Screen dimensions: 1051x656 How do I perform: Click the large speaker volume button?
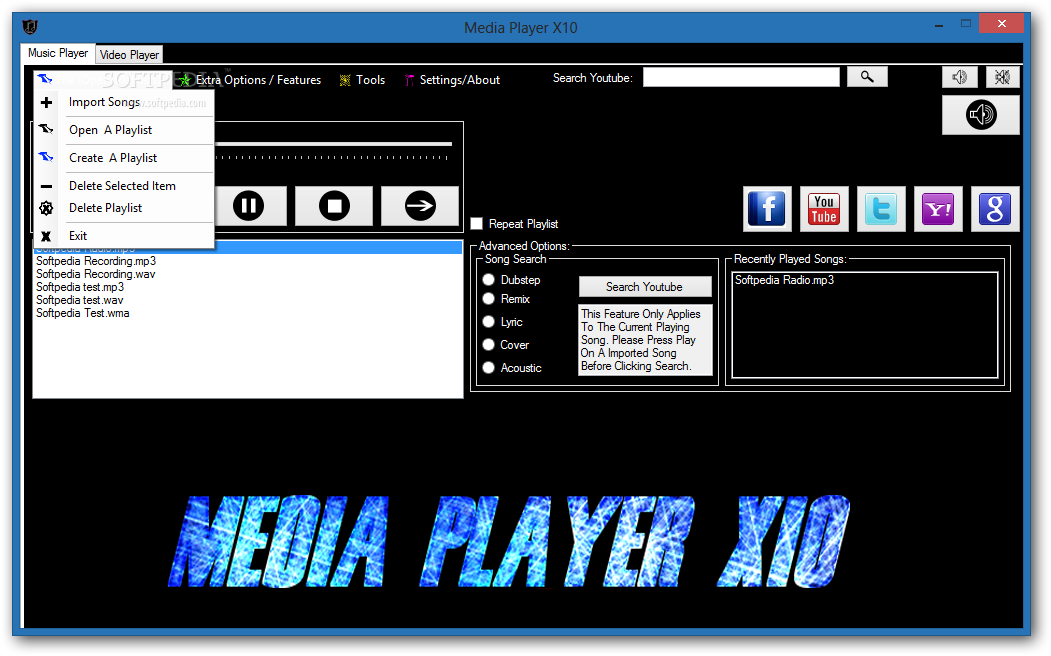tap(981, 115)
